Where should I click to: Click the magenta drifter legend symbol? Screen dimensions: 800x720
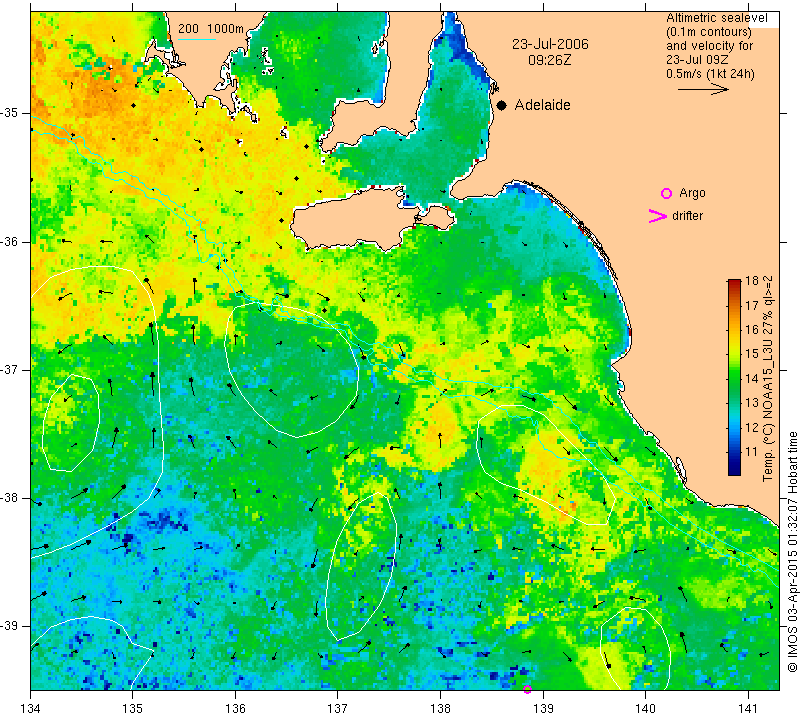[x=657, y=216]
